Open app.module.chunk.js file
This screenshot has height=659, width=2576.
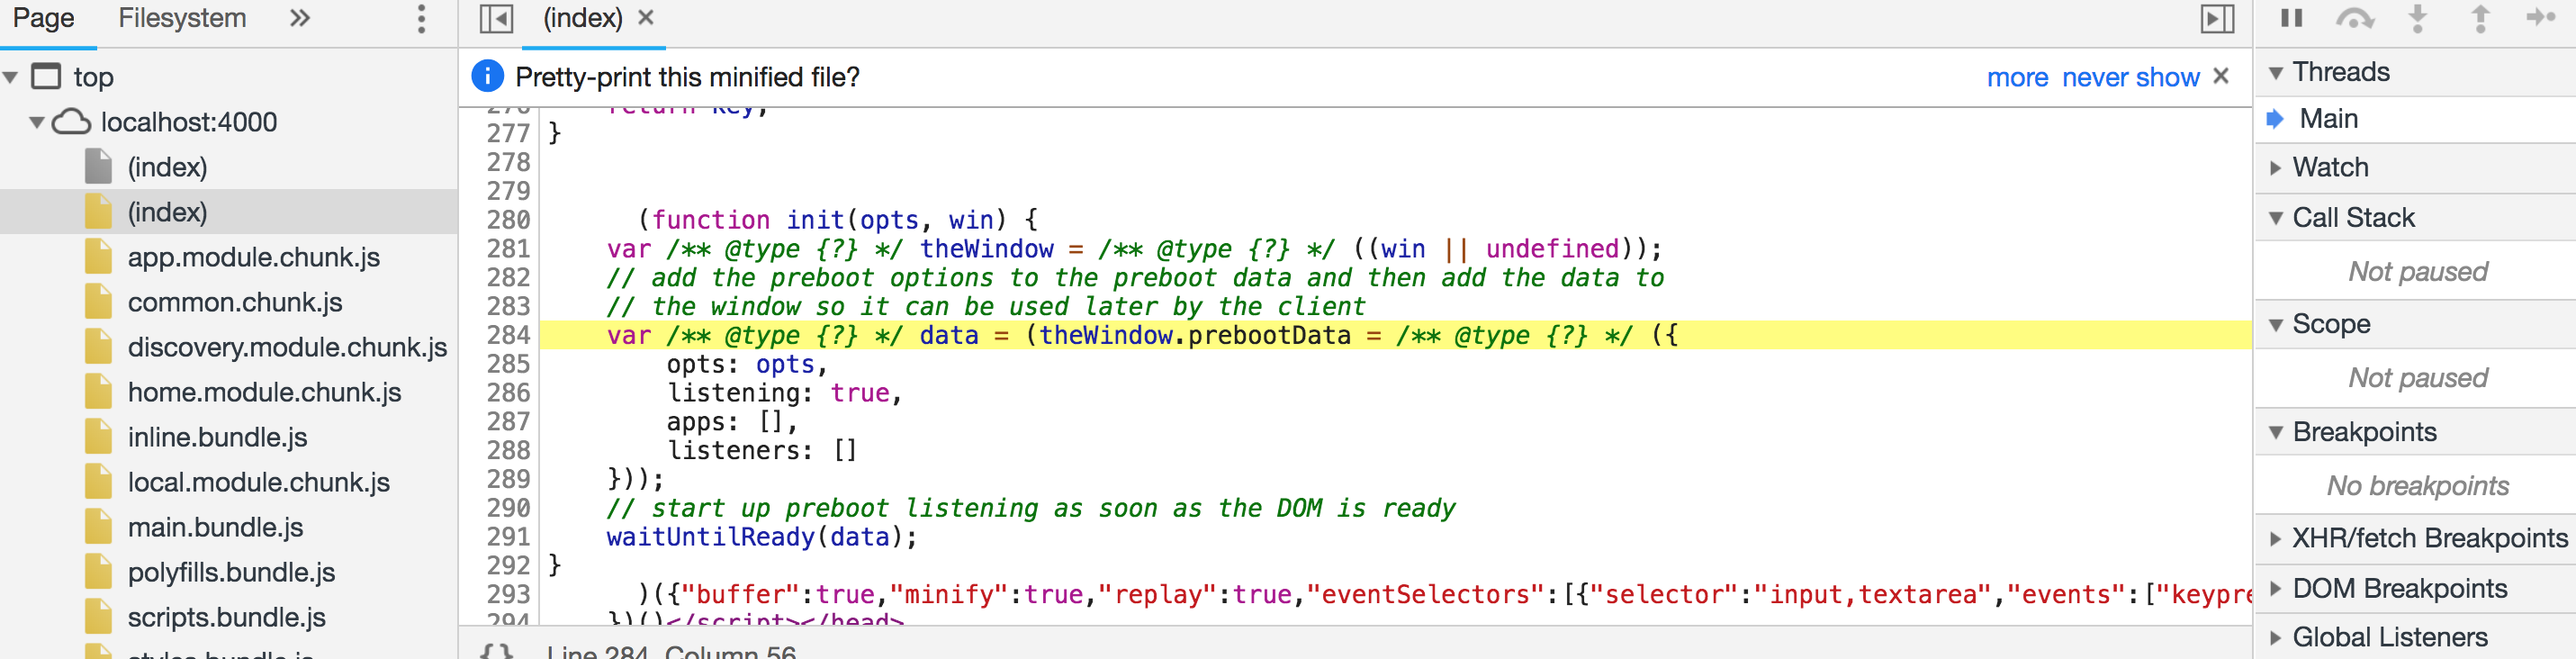point(253,257)
